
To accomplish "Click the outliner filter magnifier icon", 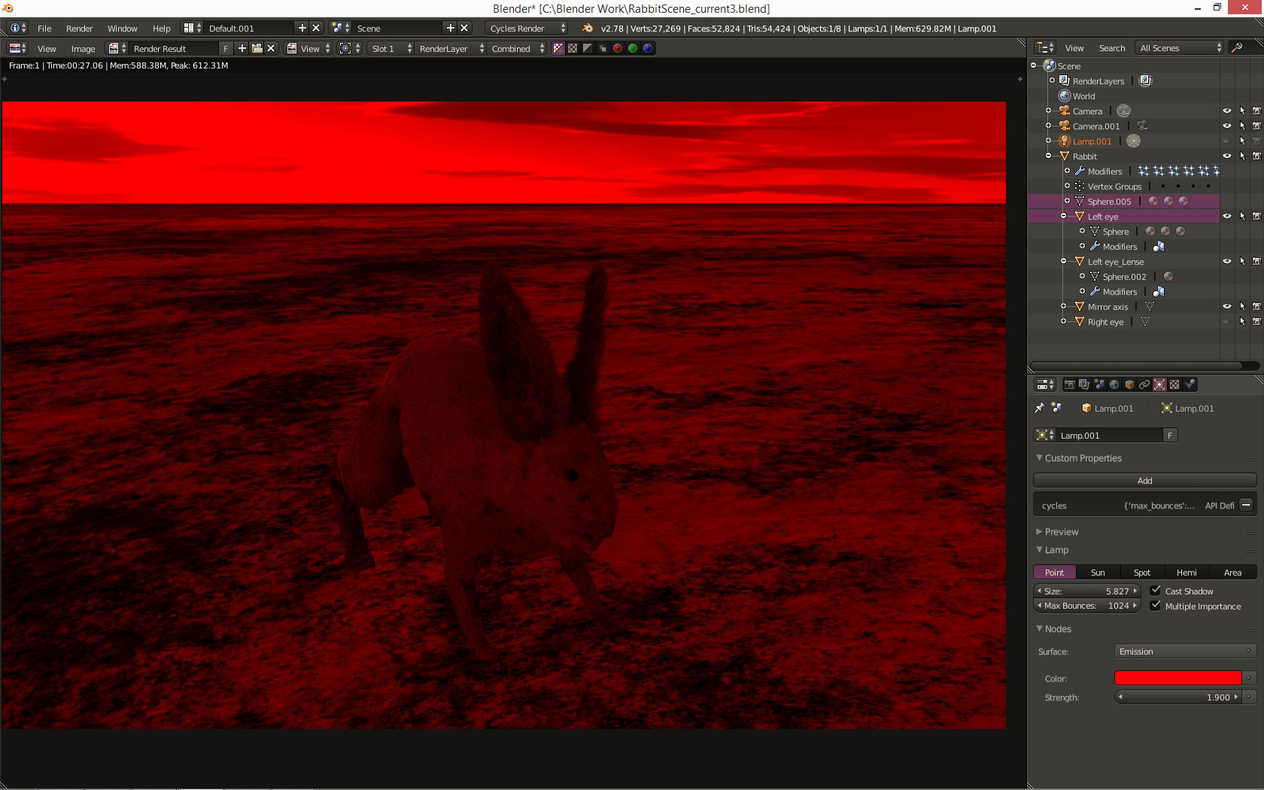I will pyautogui.click(x=1238, y=48).
